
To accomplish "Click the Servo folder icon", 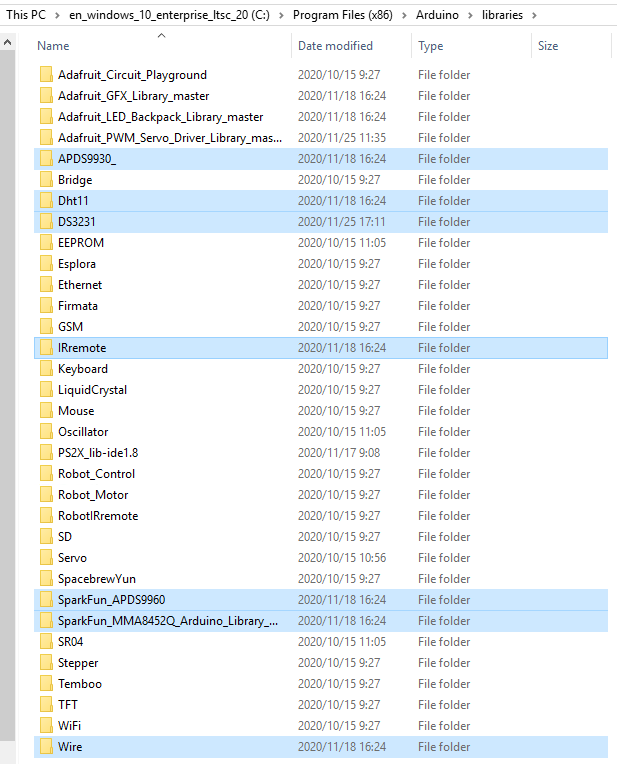I will pyautogui.click(x=46, y=557).
